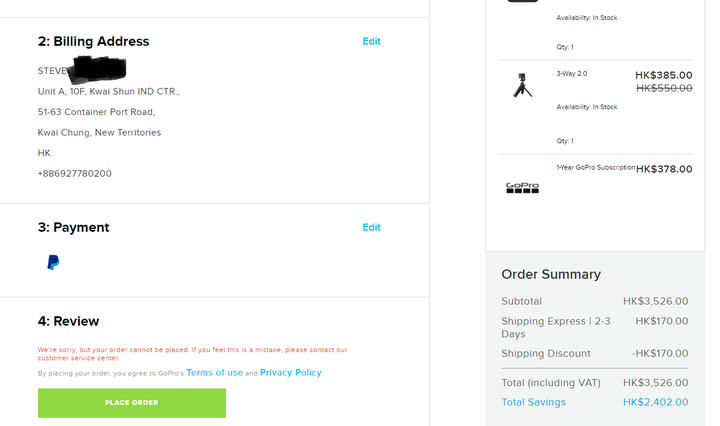Click the GoPro subscription logo image
The width and height of the screenshot is (720, 426).
523,188
